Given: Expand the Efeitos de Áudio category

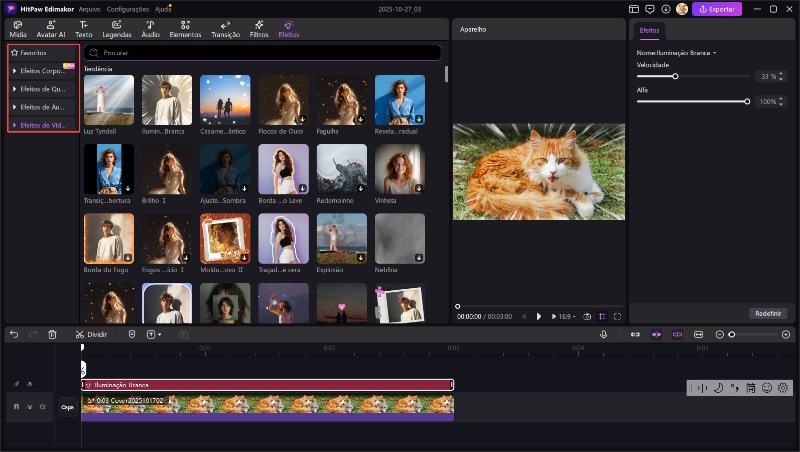Looking at the screenshot, I should pos(42,107).
